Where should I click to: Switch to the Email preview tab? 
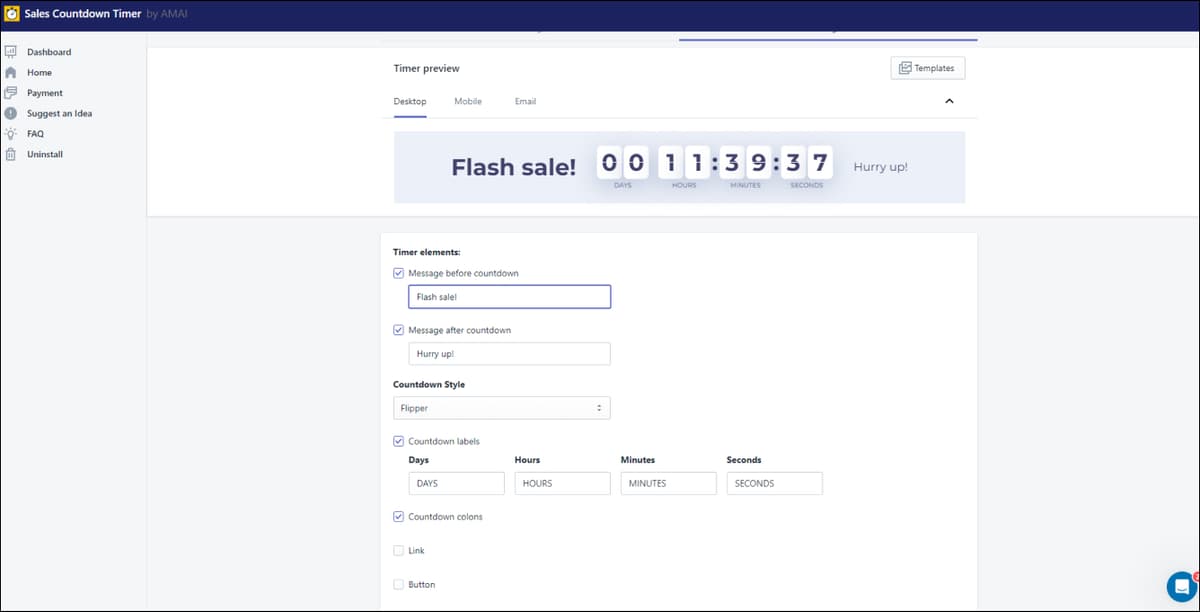pos(525,101)
